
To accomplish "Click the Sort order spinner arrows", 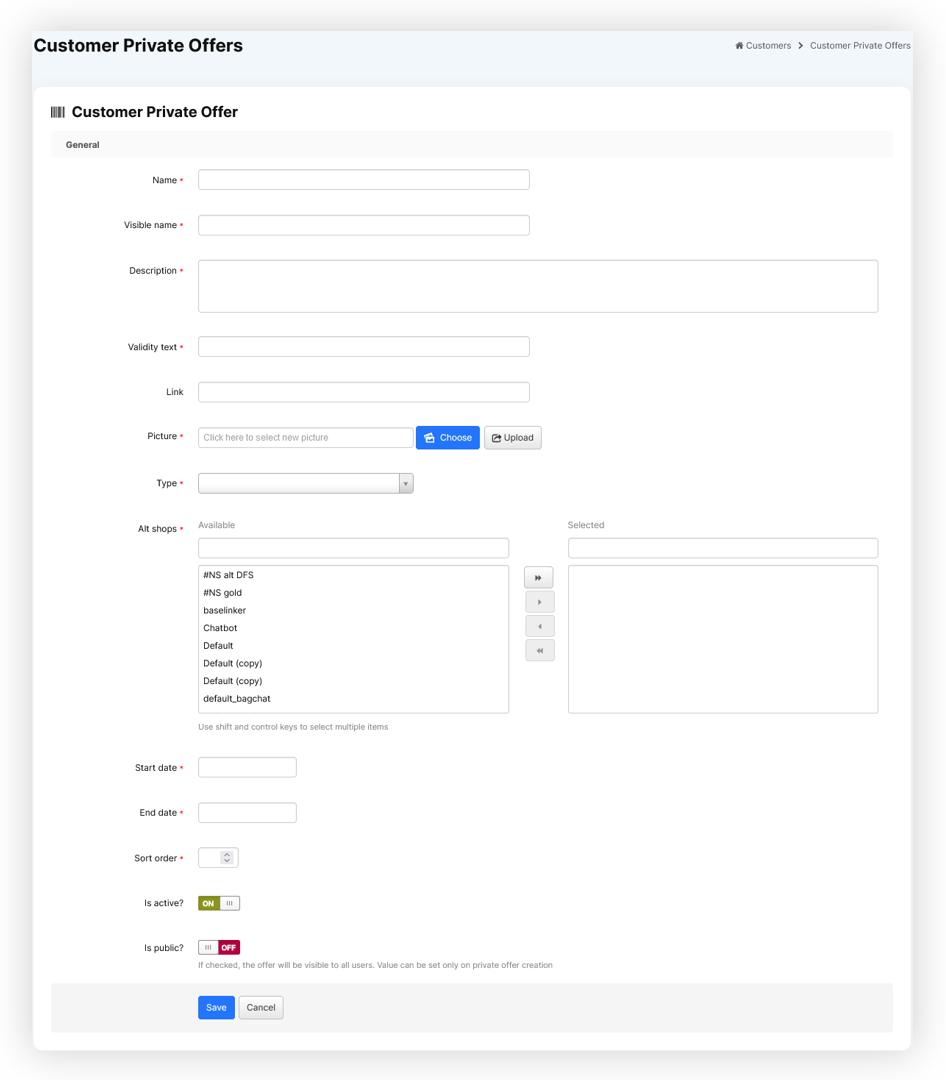I will 227,858.
